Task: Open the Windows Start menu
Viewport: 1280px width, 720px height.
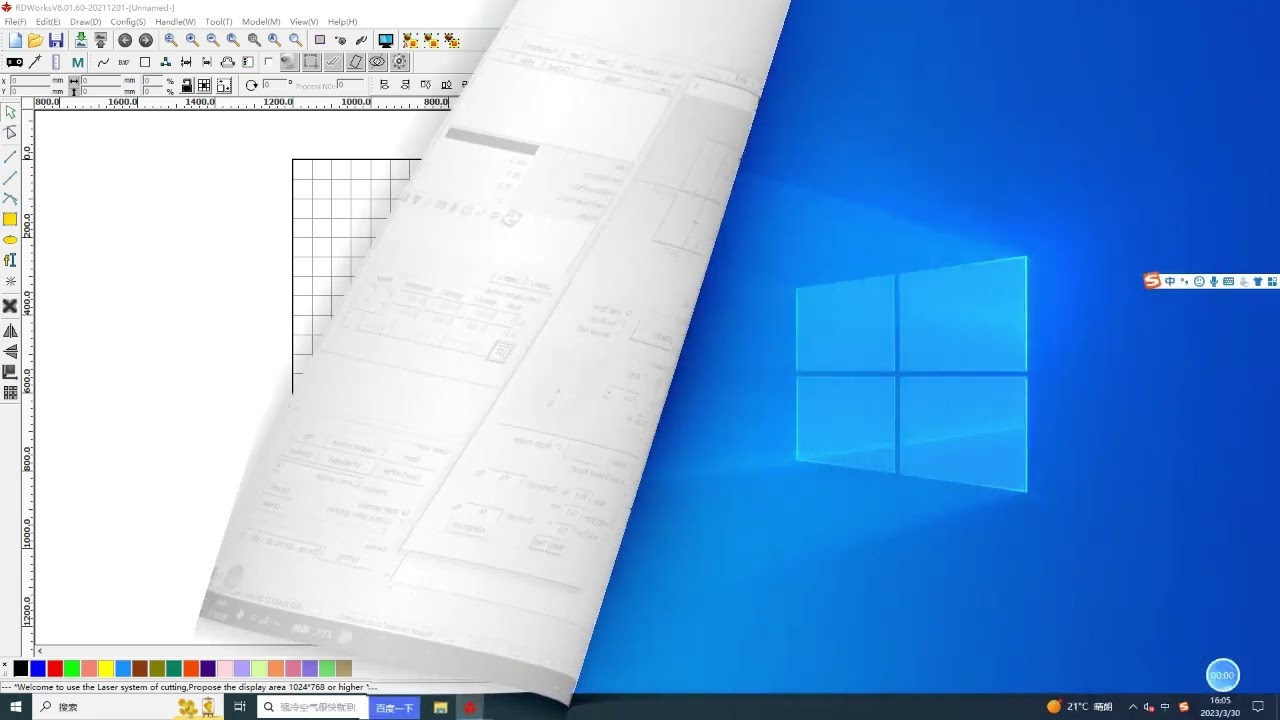Action: tap(15, 707)
